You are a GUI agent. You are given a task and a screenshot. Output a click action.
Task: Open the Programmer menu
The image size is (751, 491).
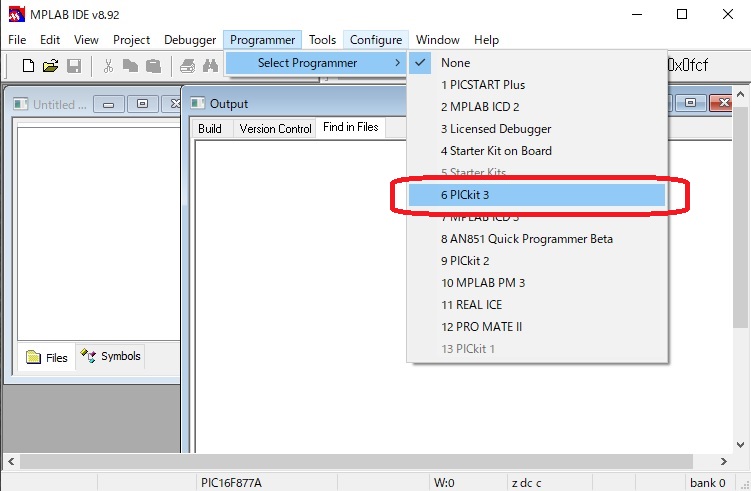[262, 40]
